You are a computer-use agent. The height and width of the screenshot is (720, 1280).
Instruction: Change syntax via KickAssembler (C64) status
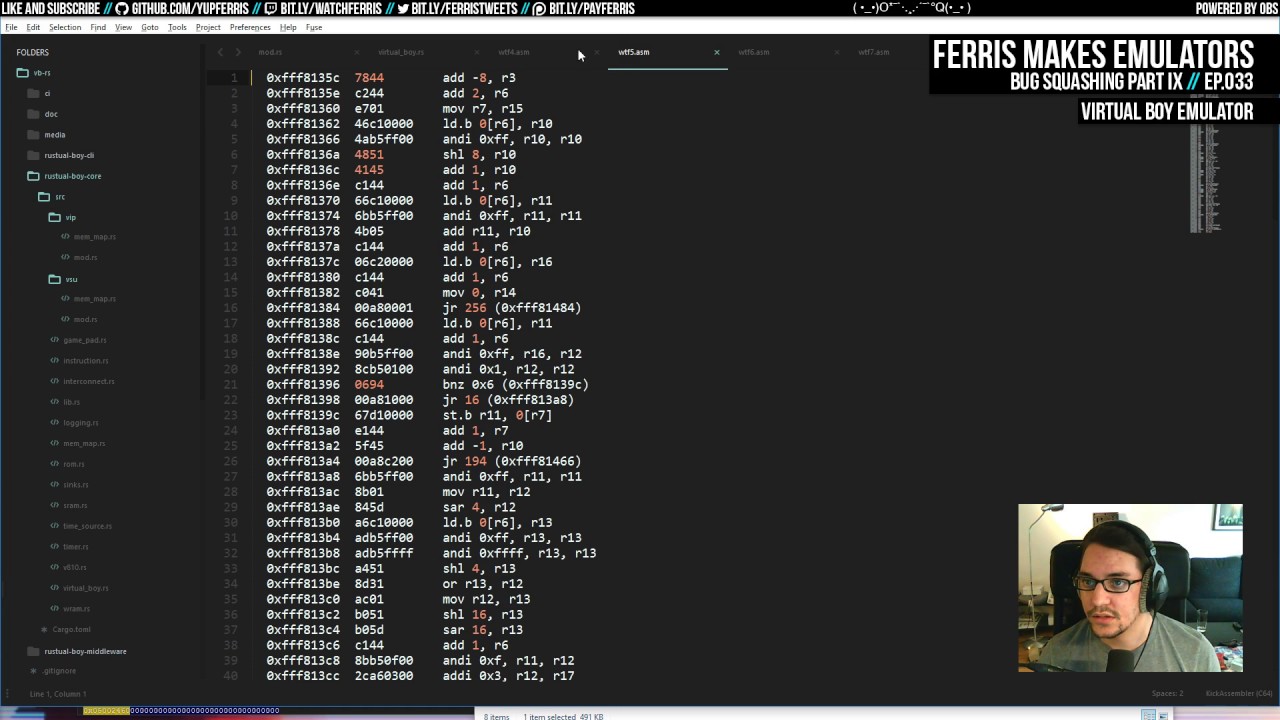1239,693
